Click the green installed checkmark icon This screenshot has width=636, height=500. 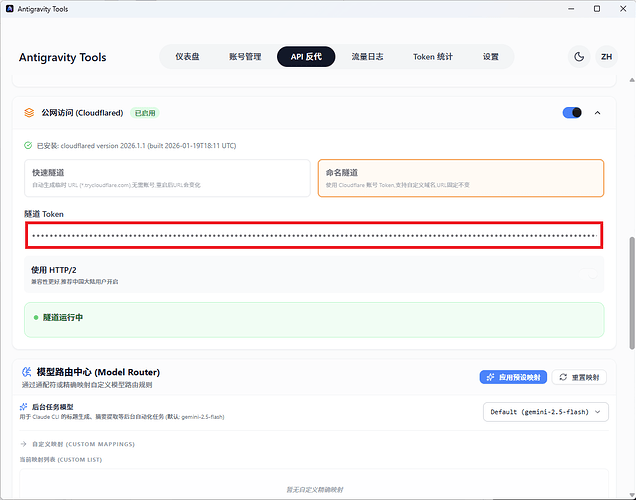pos(28,146)
